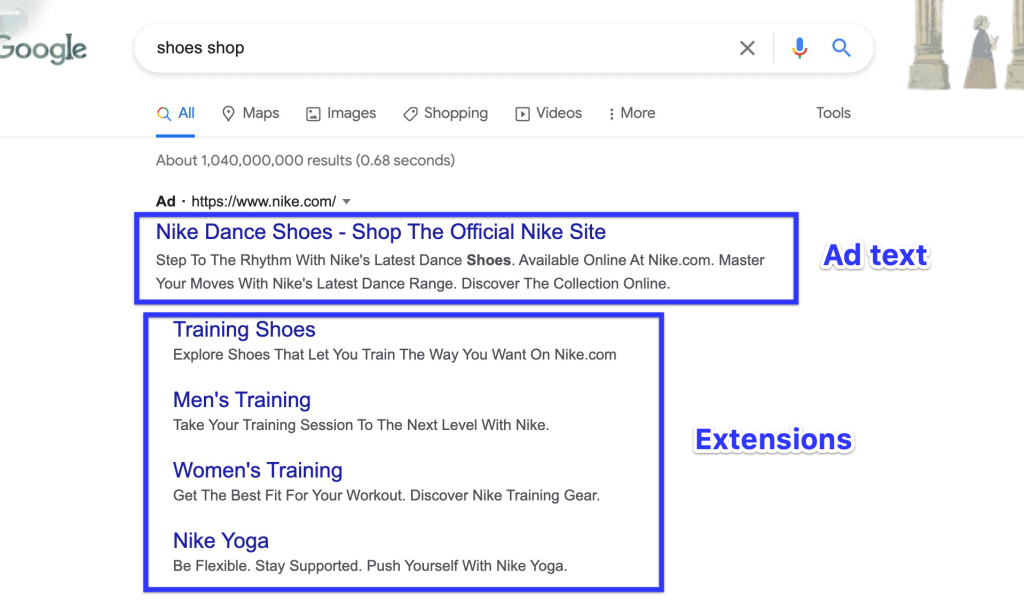Click the price tag icon for Shopping
1024x605 pixels.
[410, 114]
